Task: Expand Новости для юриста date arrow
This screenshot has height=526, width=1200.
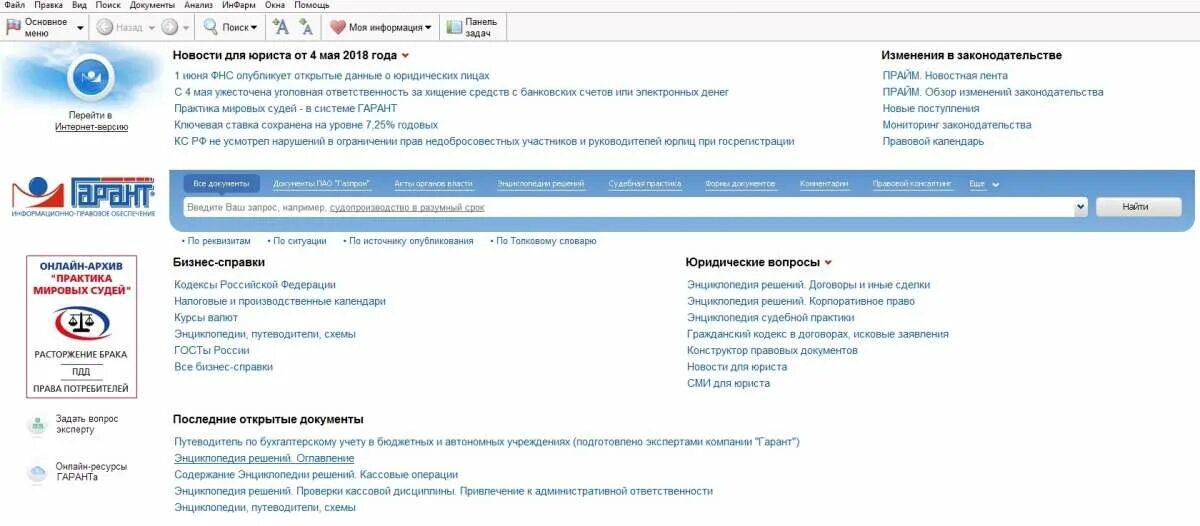Action: 405,56
